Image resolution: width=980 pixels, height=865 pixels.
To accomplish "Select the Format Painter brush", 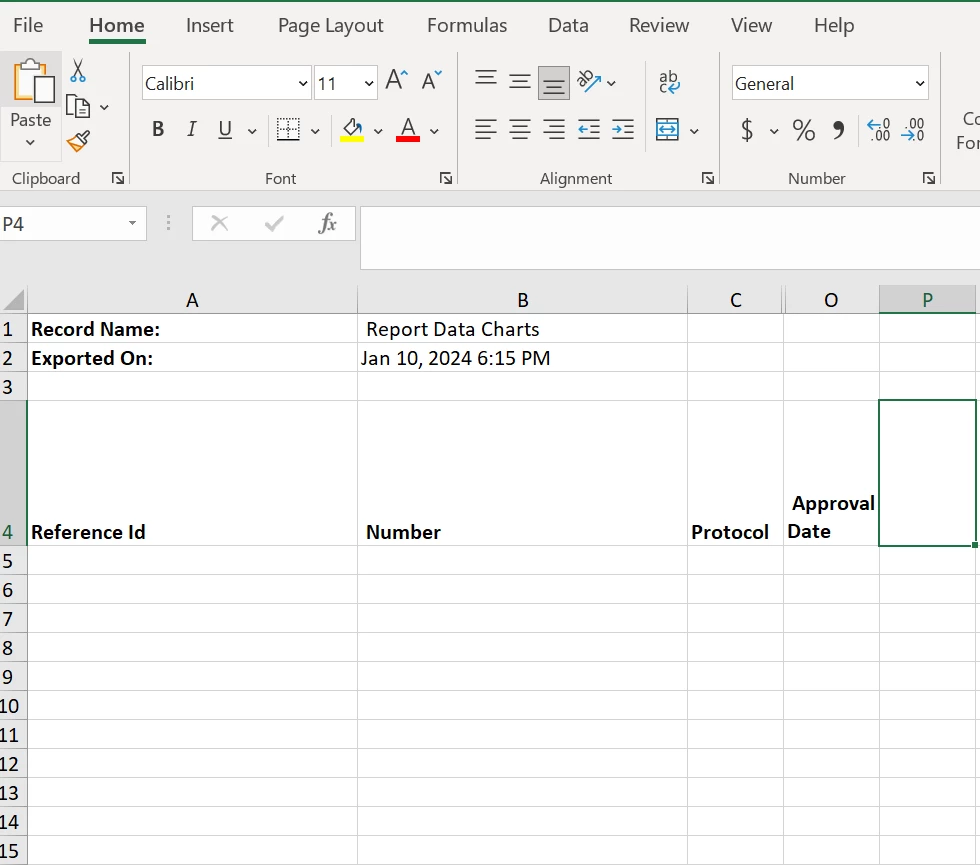I will pyautogui.click(x=78, y=141).
